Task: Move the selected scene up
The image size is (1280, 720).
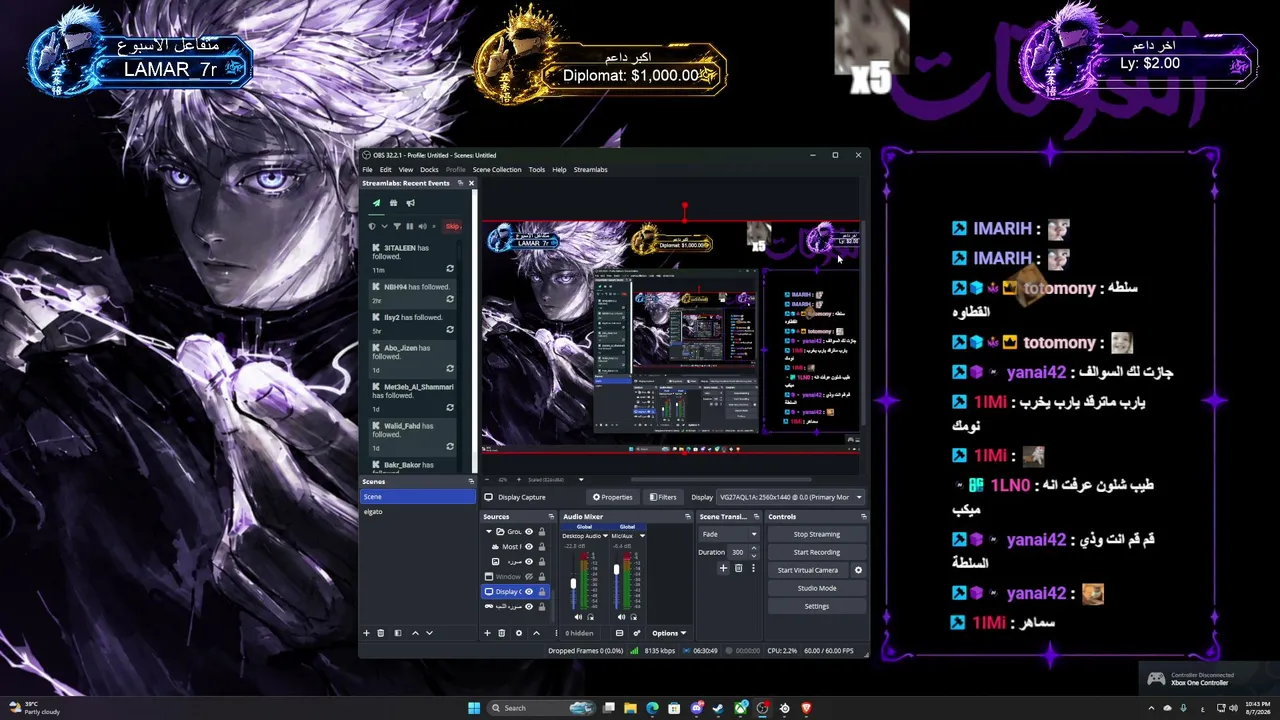Action: (415, 633)
